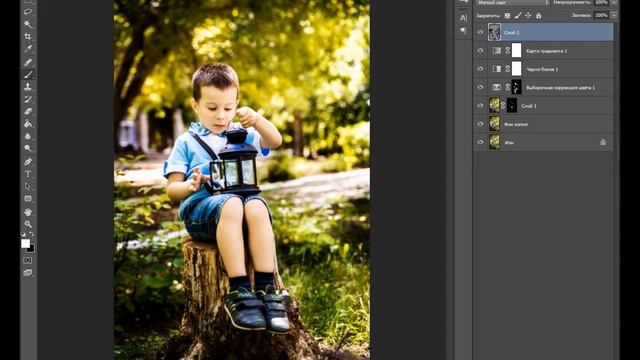Image resolution: width=640 pixels, height=360 pixels.
Task: Select the Dodge tool
Action: 28,148
